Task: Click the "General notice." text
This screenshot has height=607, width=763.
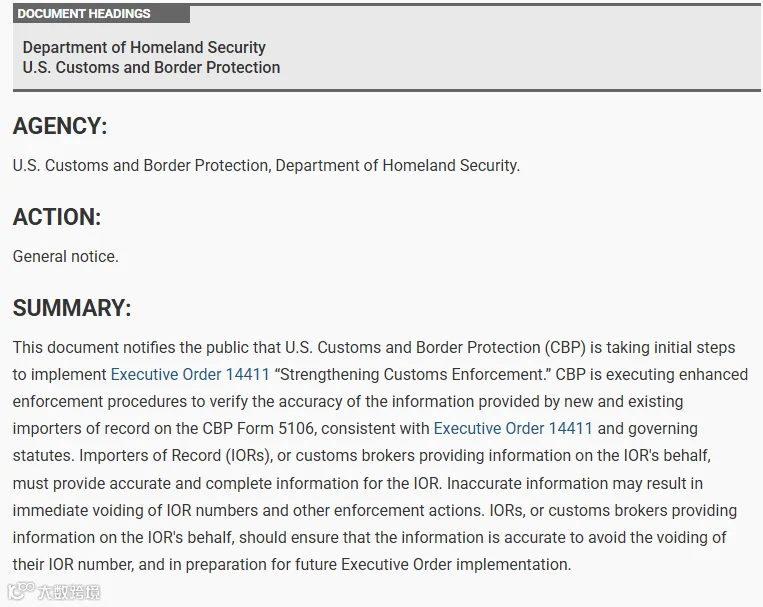Action: tap(66, 257)
